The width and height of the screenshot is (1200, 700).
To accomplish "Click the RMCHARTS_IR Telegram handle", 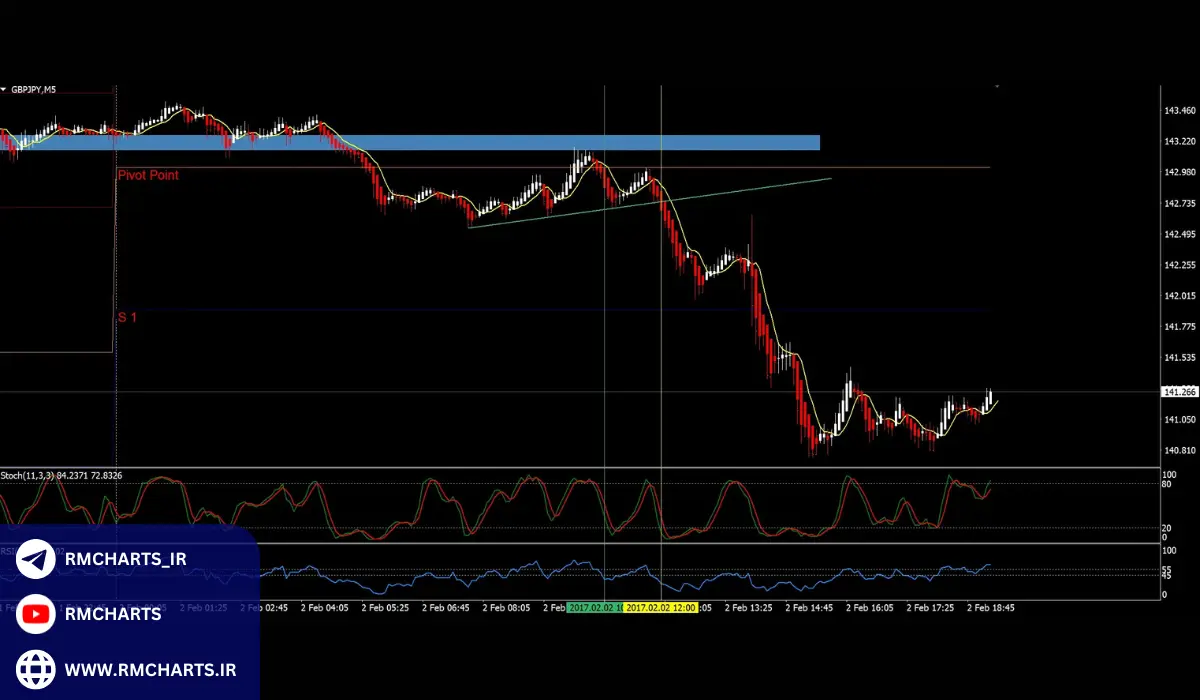I will 125,560.
